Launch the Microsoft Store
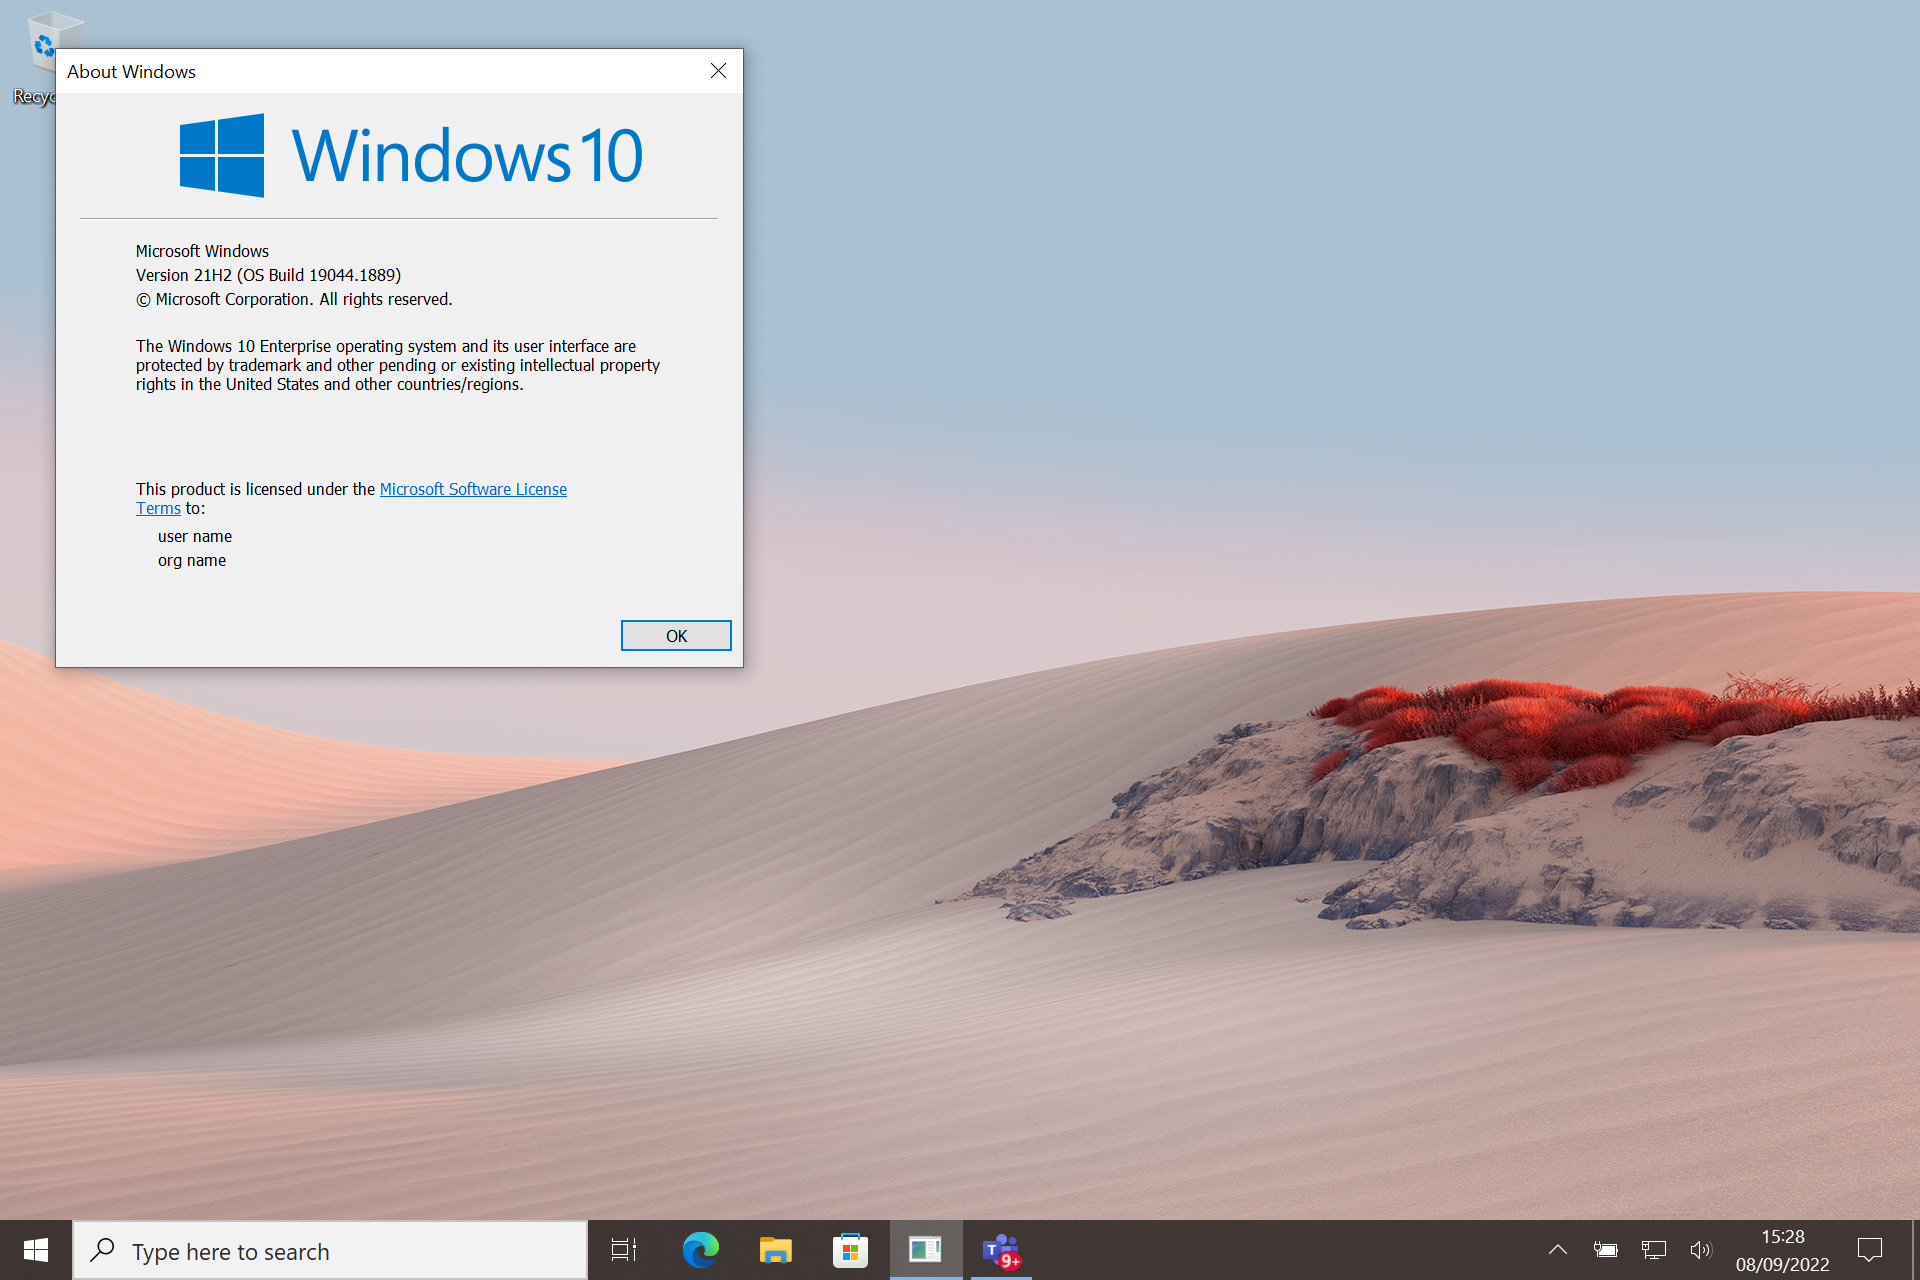This screenshot has width=1920, height=1280. [850, 1250]
